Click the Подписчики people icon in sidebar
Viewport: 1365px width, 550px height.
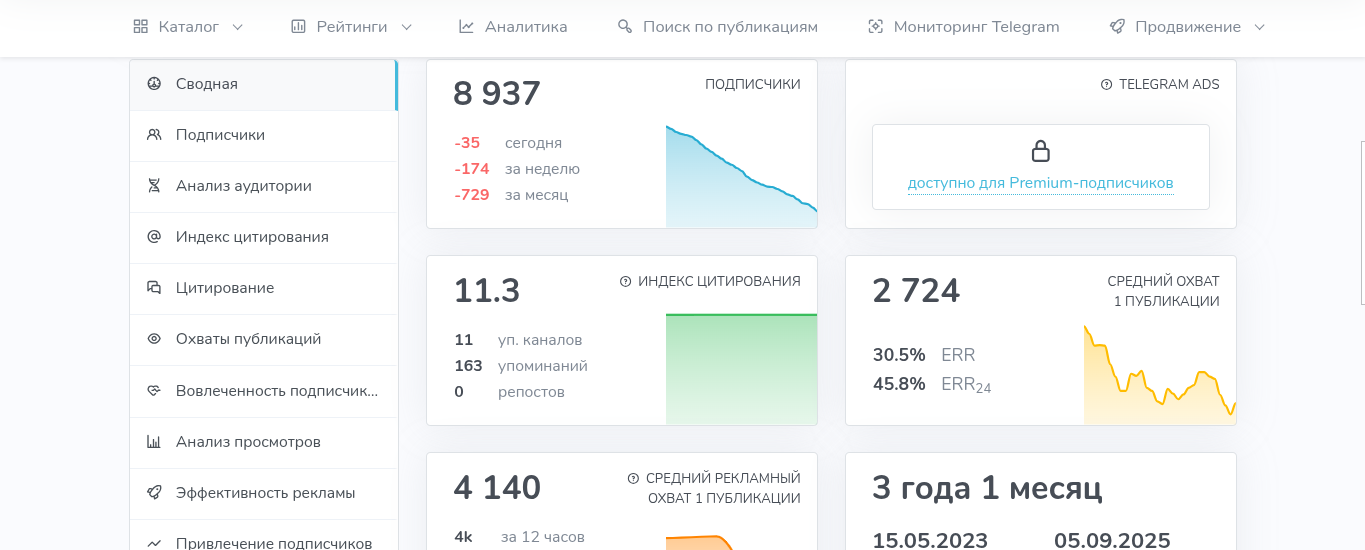154,135
